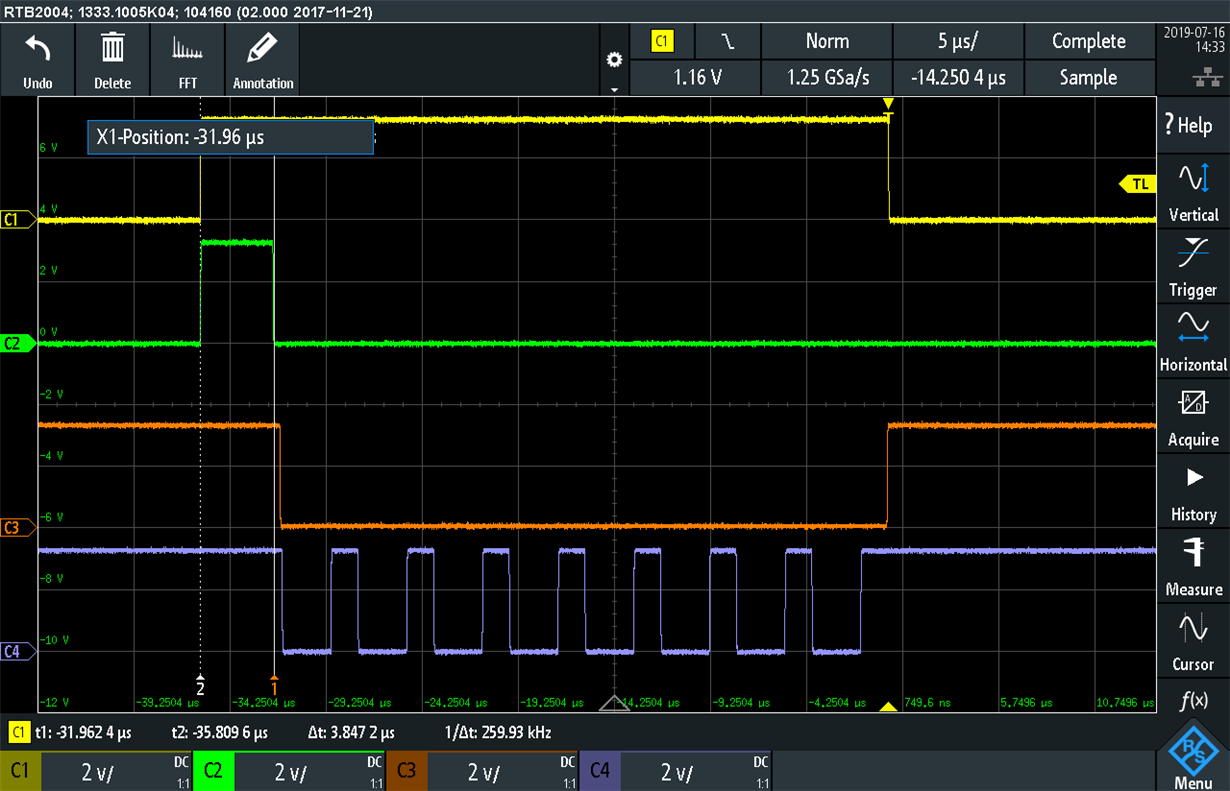The height and width of the screenshot is (791, 1230).
Task: Click the C1 cursor source badge in results bar
Action: 18,732
